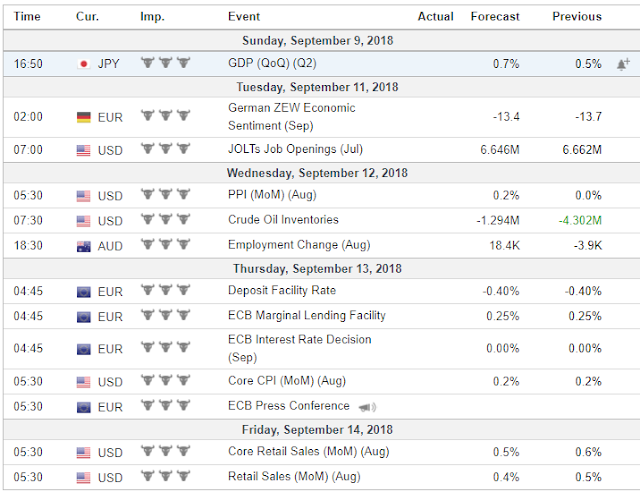Open the ECB Interest Rate Decision event
The width and height of the screenshot is (640, 492).
299,348
